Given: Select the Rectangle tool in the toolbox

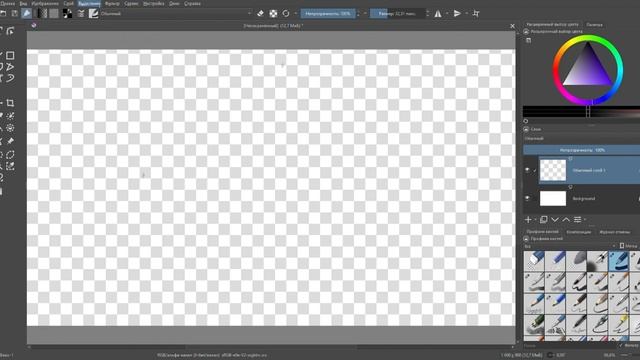Looking at the screenshot, I should pyautogui.click(x=10, y=55).
